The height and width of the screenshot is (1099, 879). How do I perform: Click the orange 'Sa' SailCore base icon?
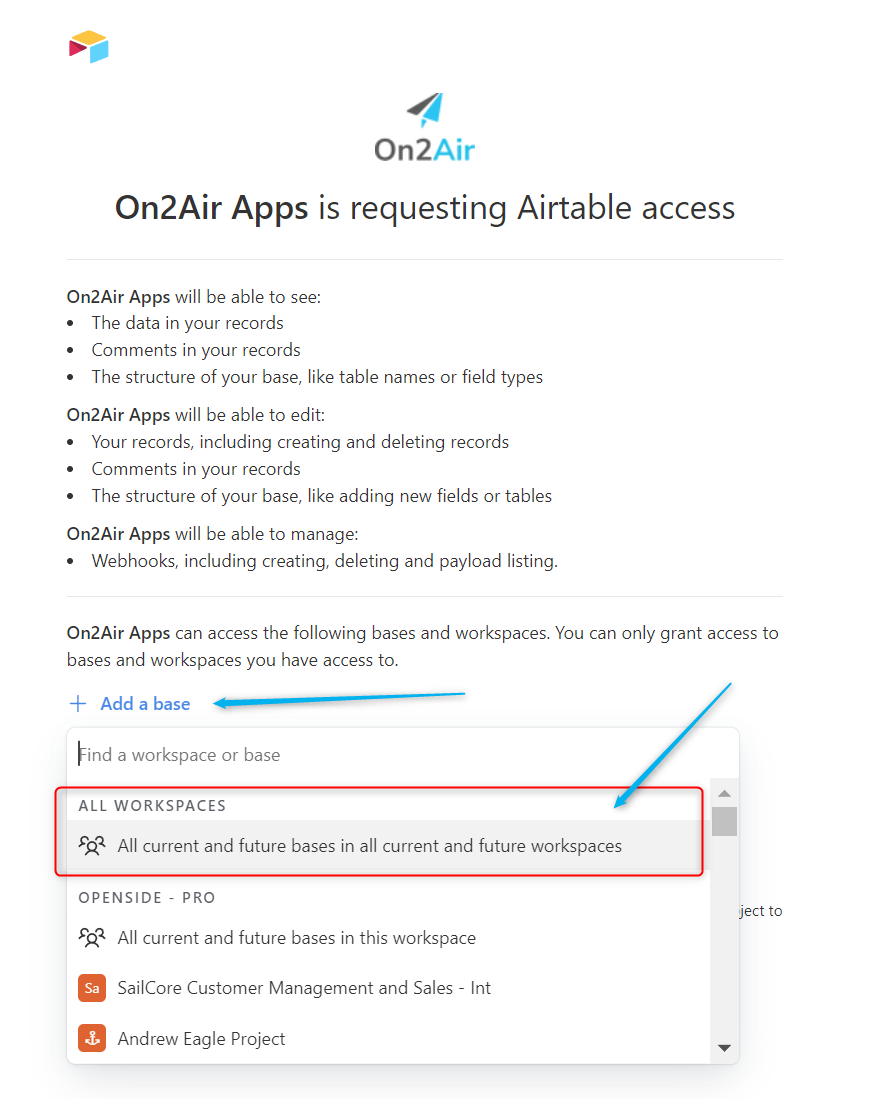92,988
